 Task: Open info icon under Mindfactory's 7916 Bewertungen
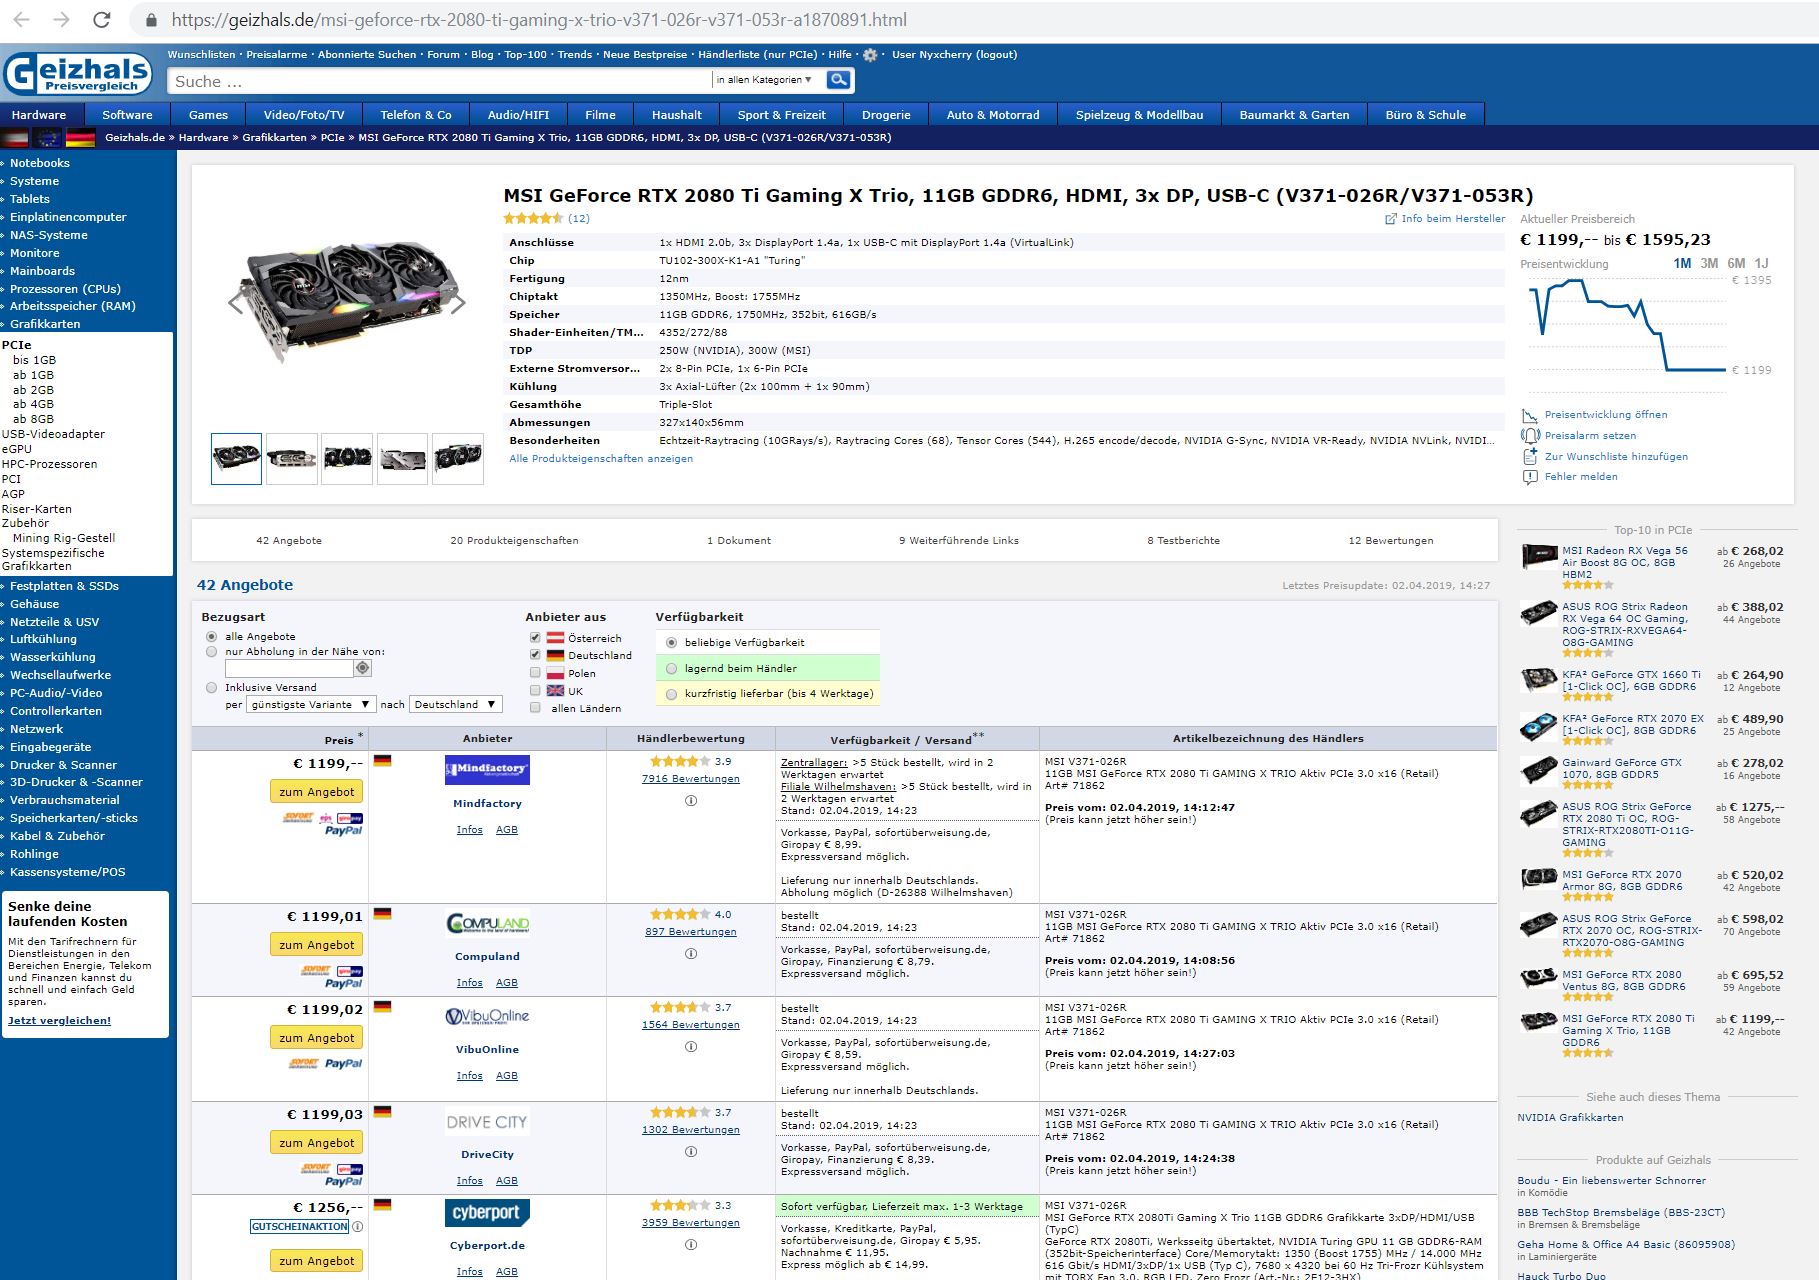coord(691,800)
